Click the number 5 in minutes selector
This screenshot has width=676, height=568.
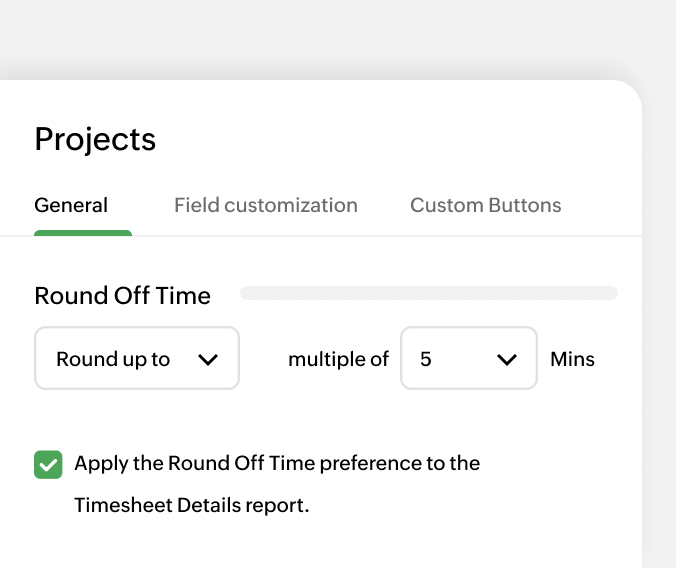pyautogui.click(x=426, y=359)
